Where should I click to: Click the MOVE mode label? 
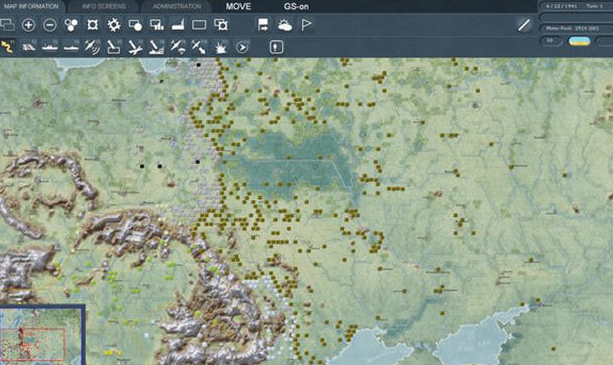(238, 7)
